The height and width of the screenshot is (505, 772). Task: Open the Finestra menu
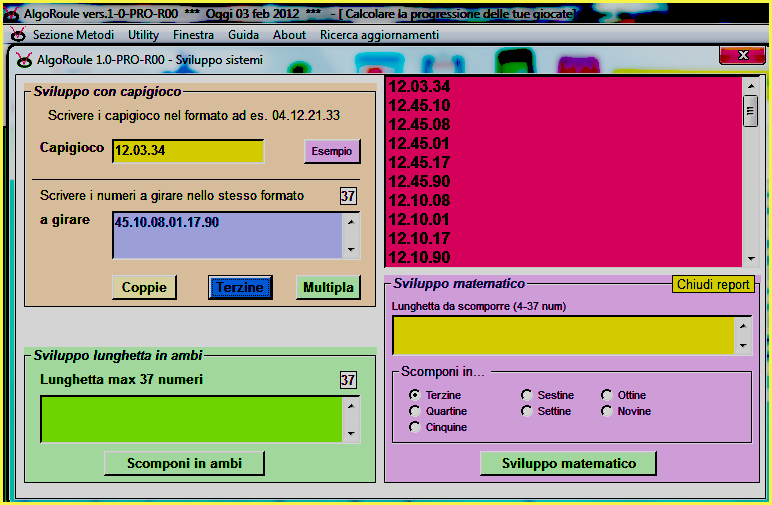tap(193, 35)
